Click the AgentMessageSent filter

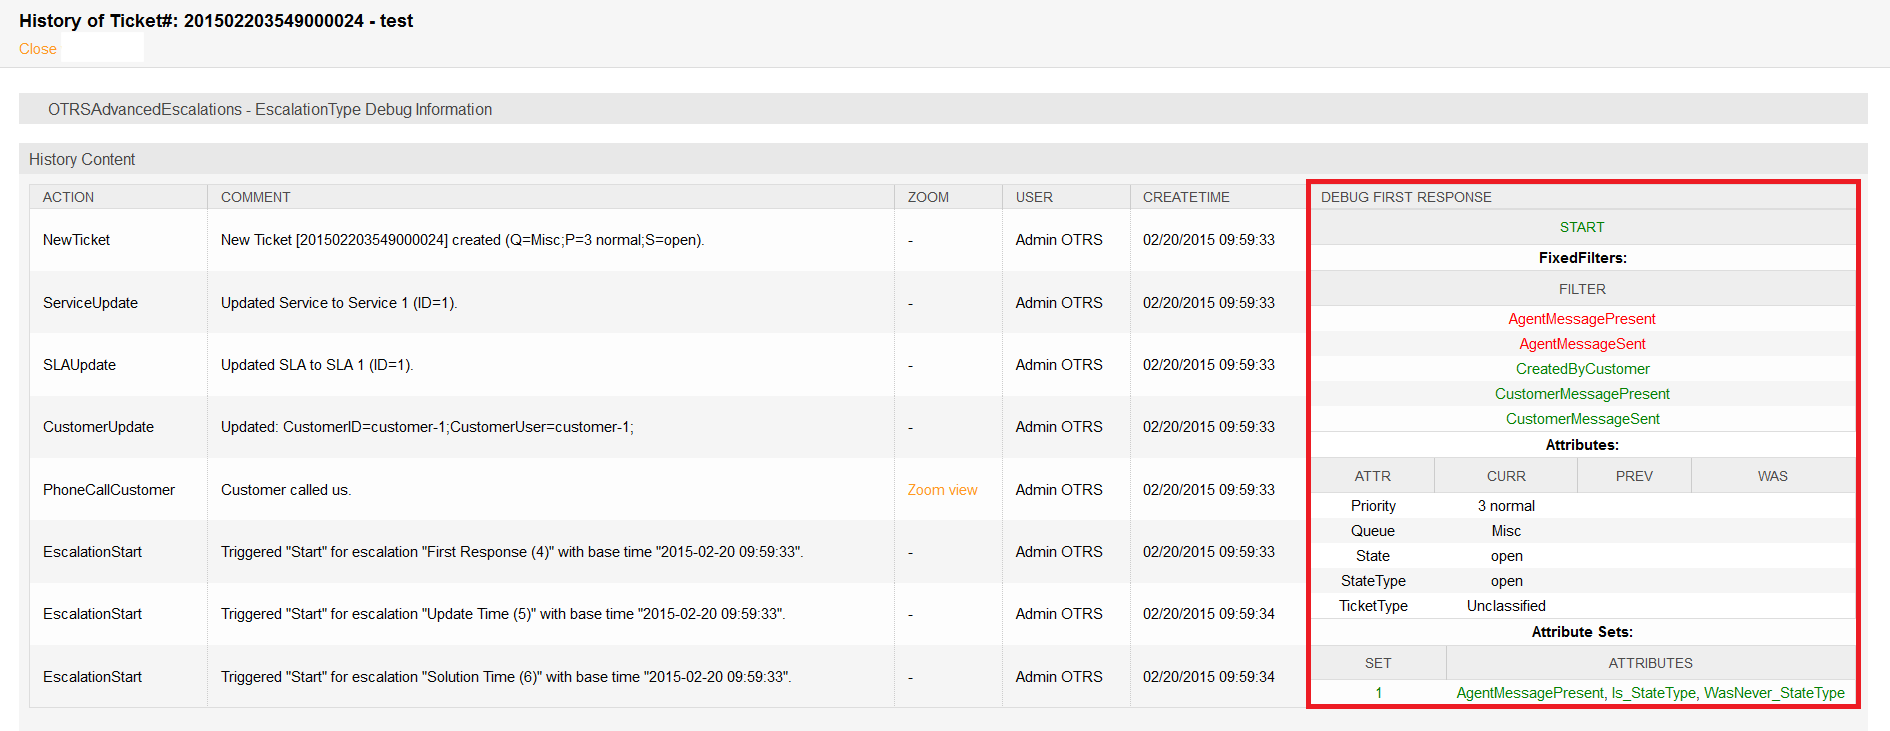click(1582, 344)
